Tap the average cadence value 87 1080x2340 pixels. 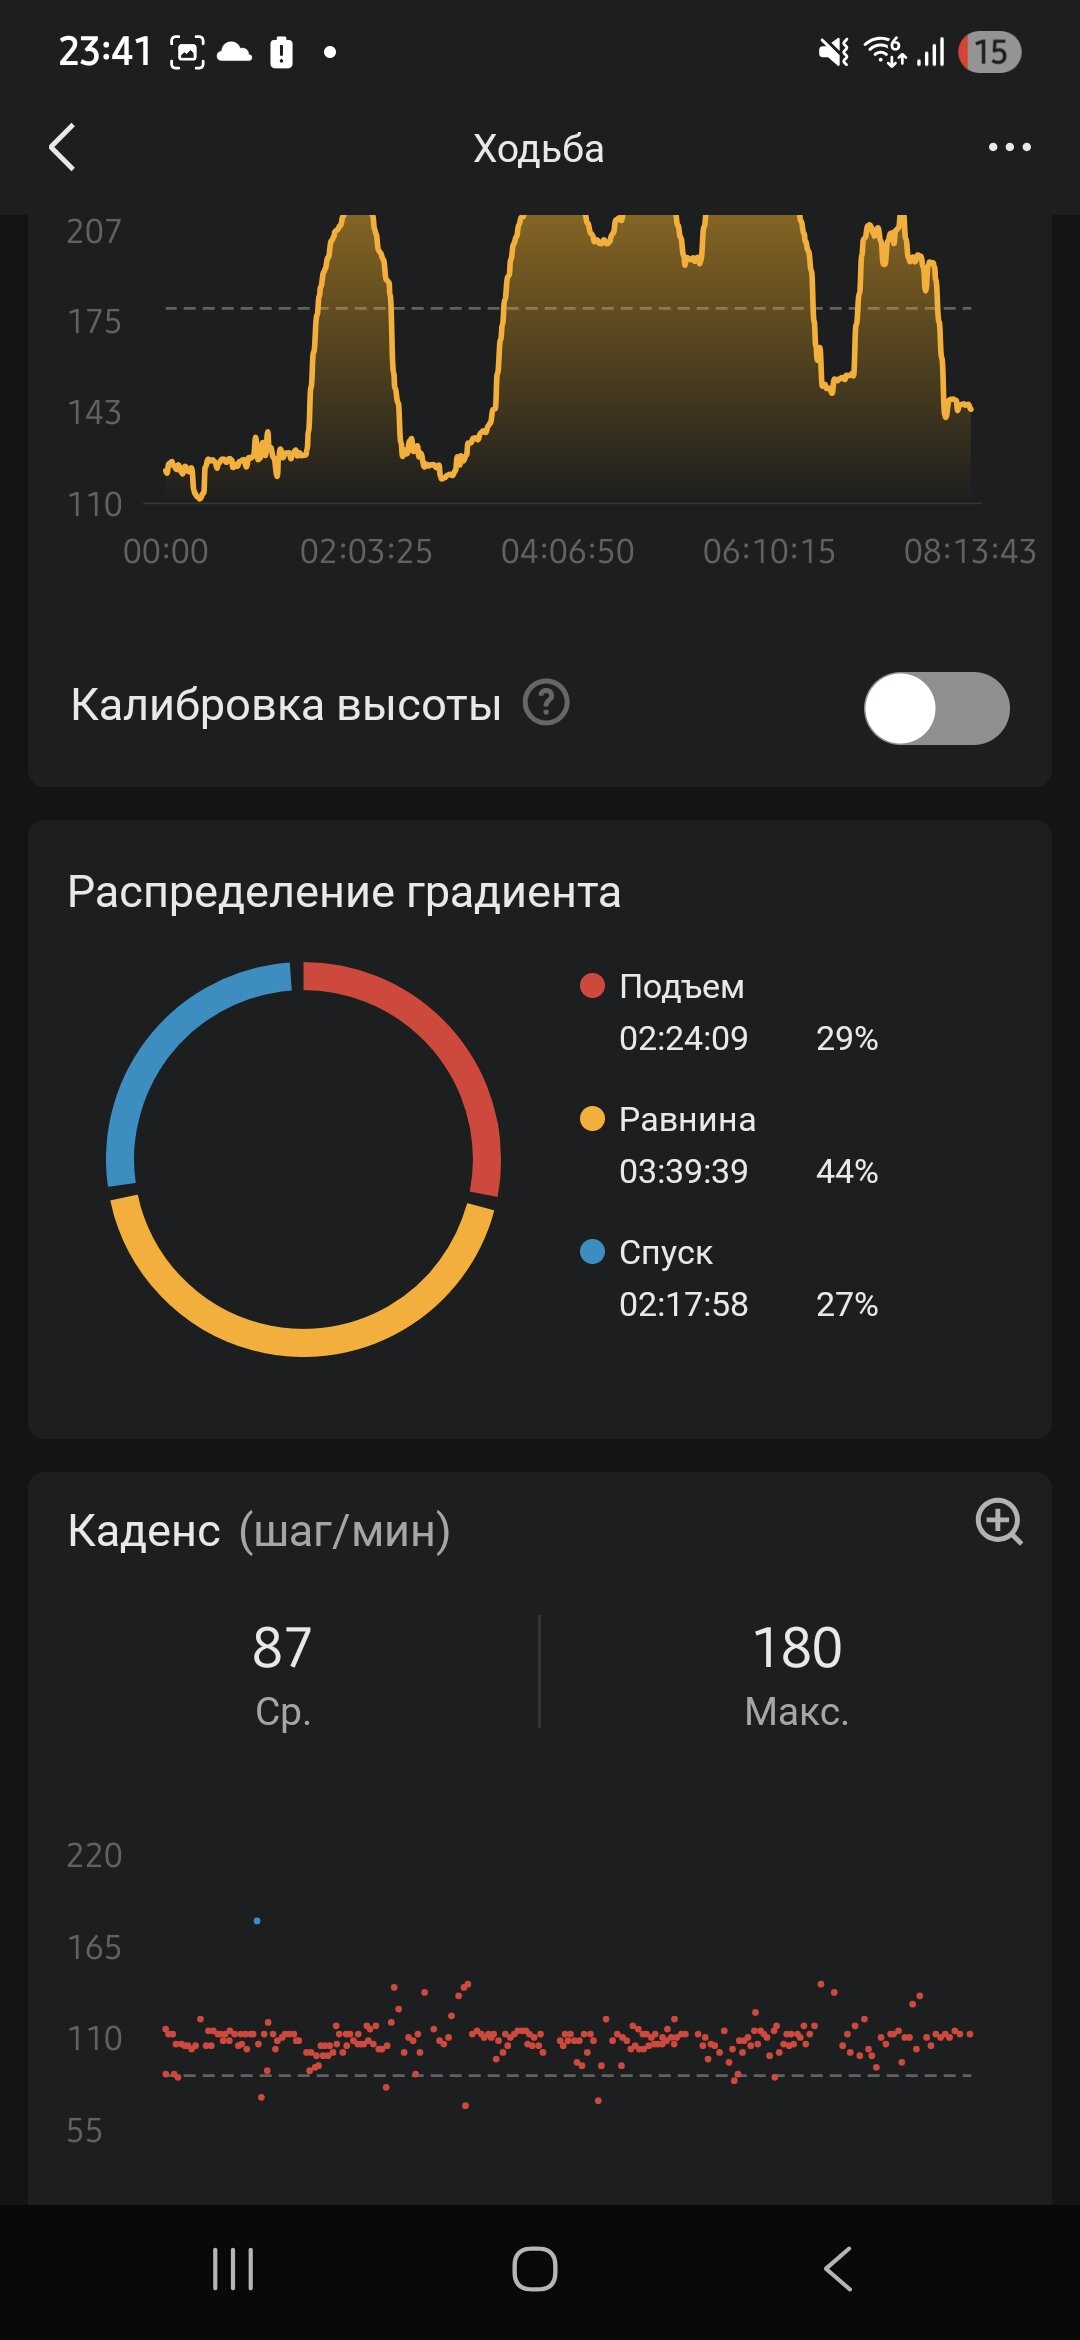tap(282, 1648)
